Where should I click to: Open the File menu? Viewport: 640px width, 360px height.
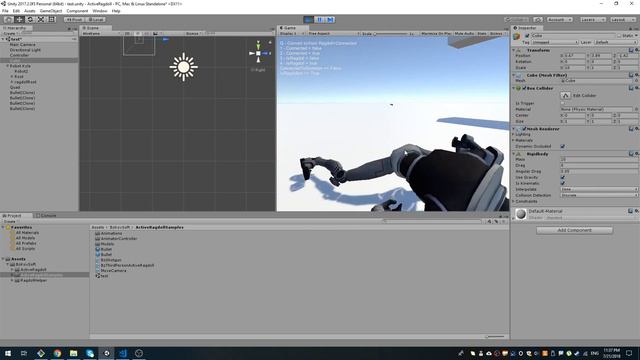click(5, 11)
